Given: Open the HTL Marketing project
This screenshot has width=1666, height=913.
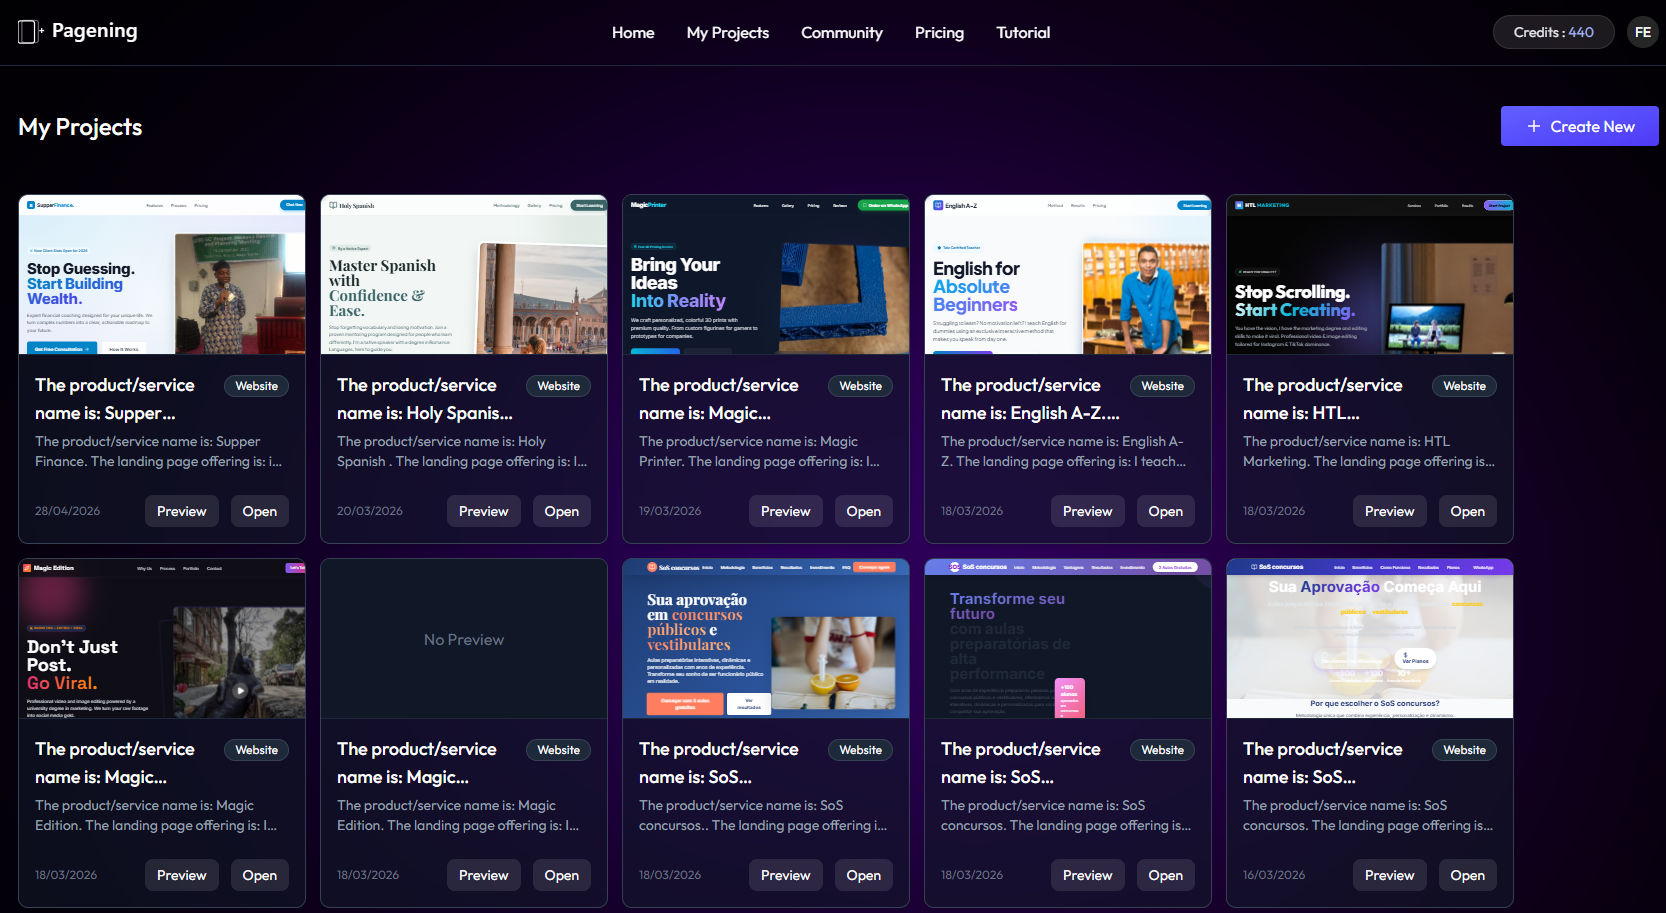Looking at the screenshot, I should point(1468,511).
